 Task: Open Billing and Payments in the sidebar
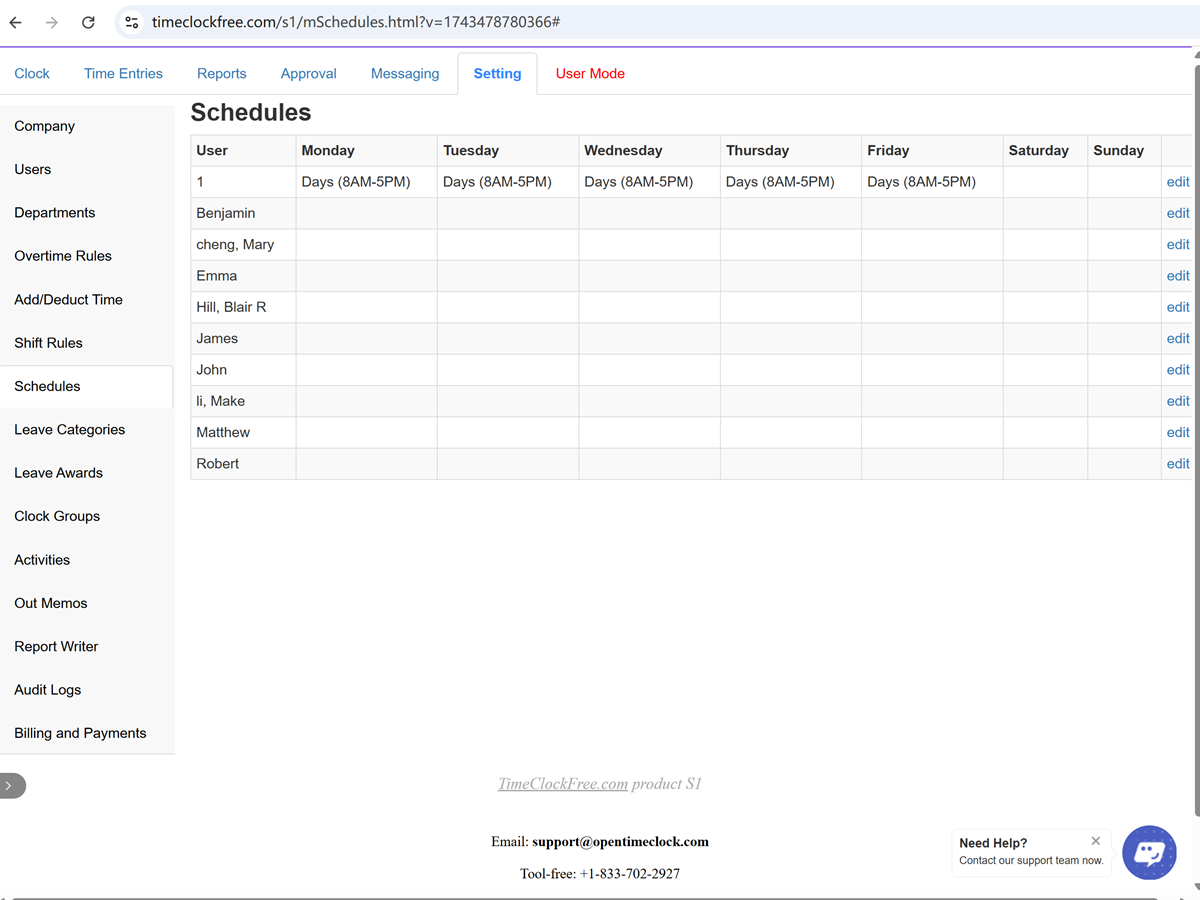pyautogui.click(x=87, y=733)
